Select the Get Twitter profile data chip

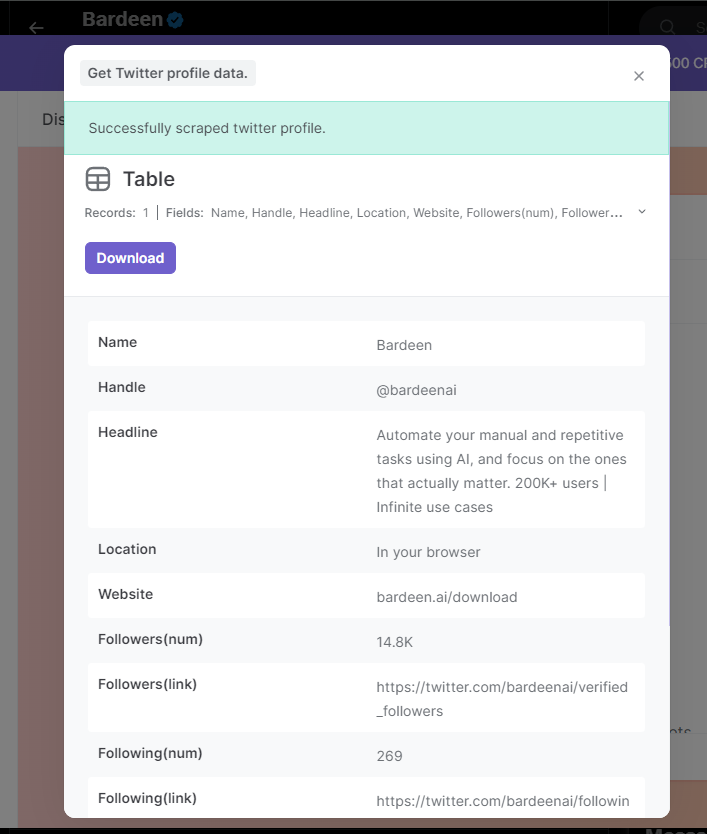(x=167, y=73)
